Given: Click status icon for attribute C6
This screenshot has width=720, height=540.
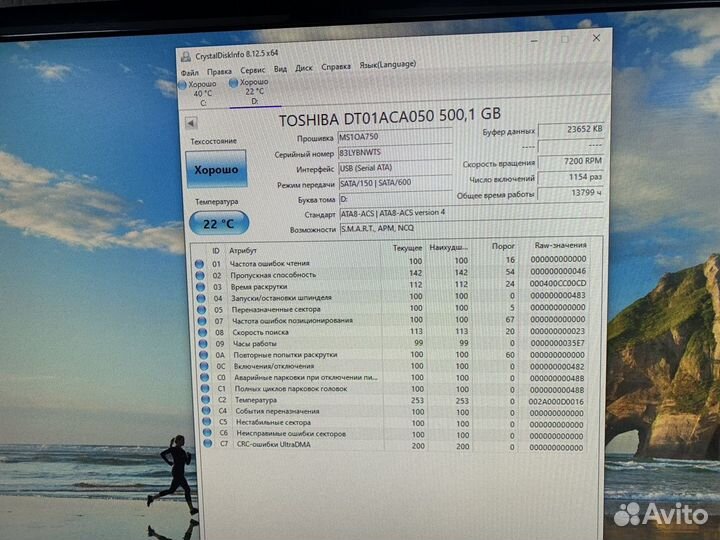Looking at the screenshot, I should (207, 433).
